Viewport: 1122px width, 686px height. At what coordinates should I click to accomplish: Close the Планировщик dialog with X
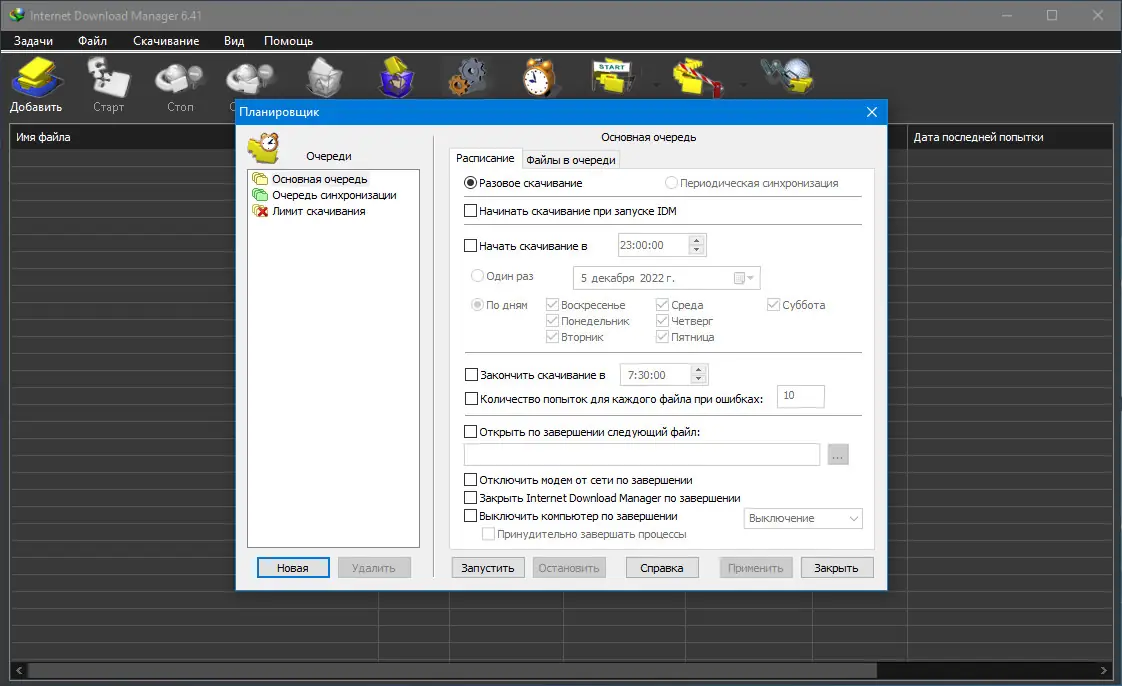(x=872, y=112)
